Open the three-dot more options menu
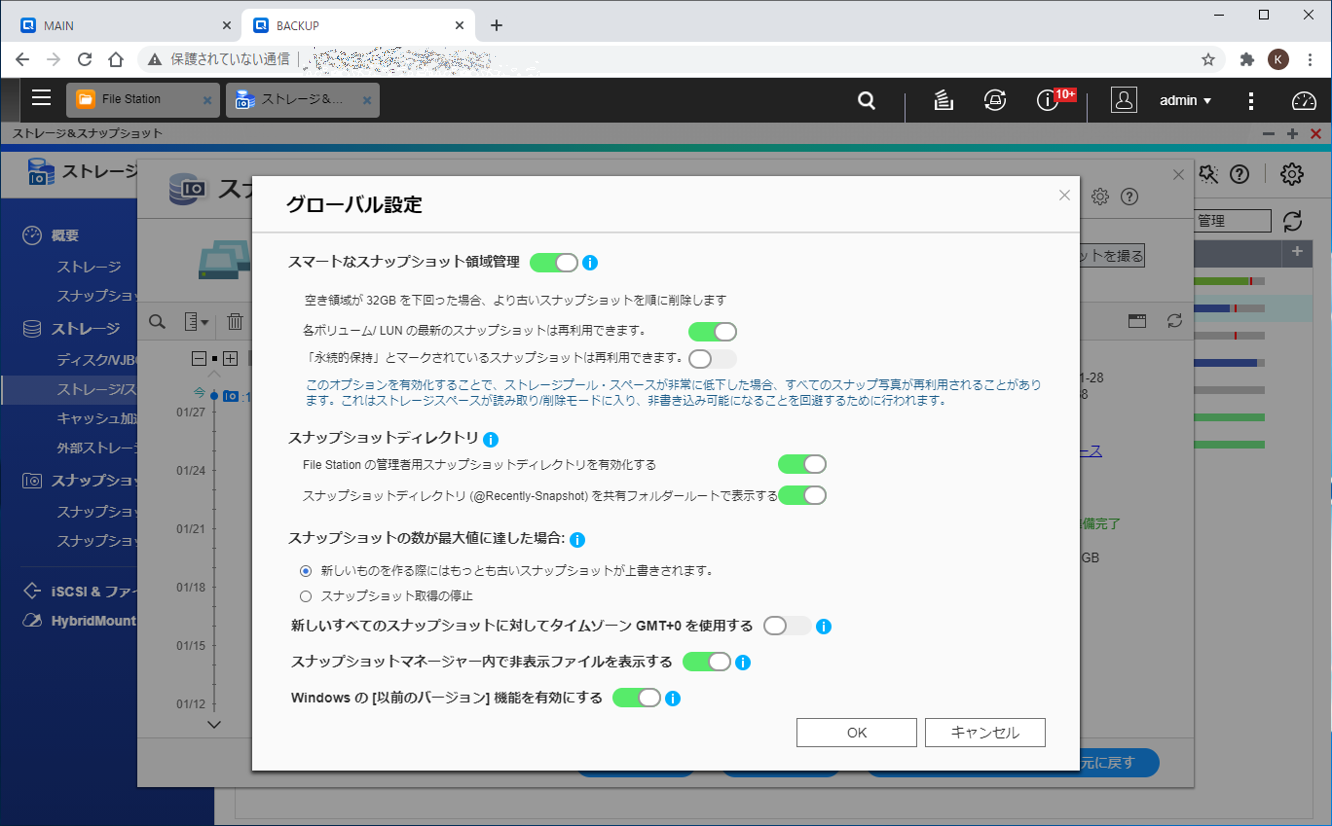 pos(1251,100)
